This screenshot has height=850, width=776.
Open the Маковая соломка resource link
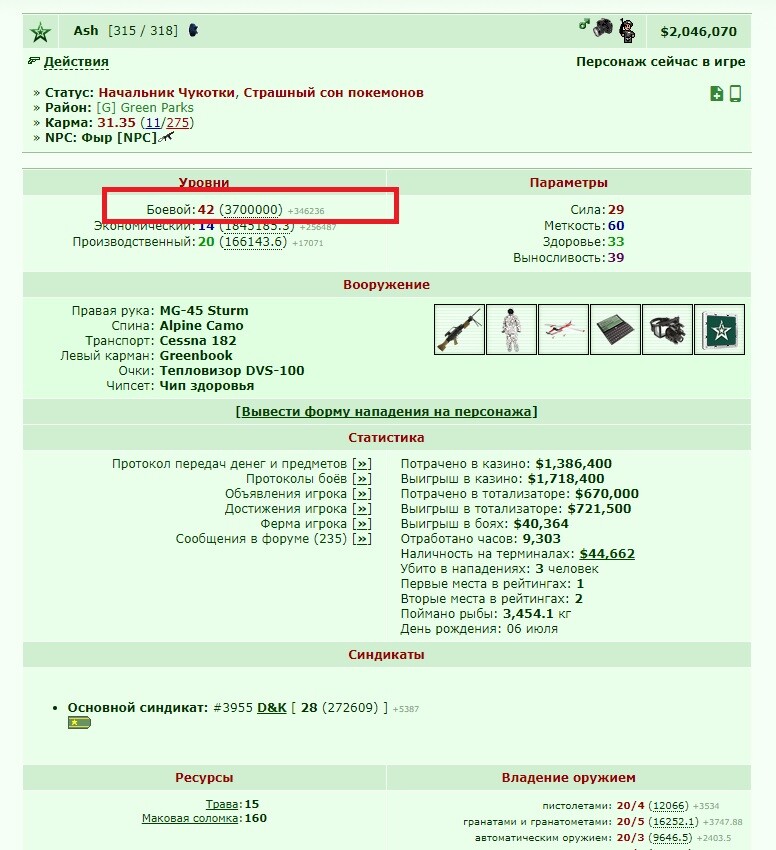click(x=190, y=819)
